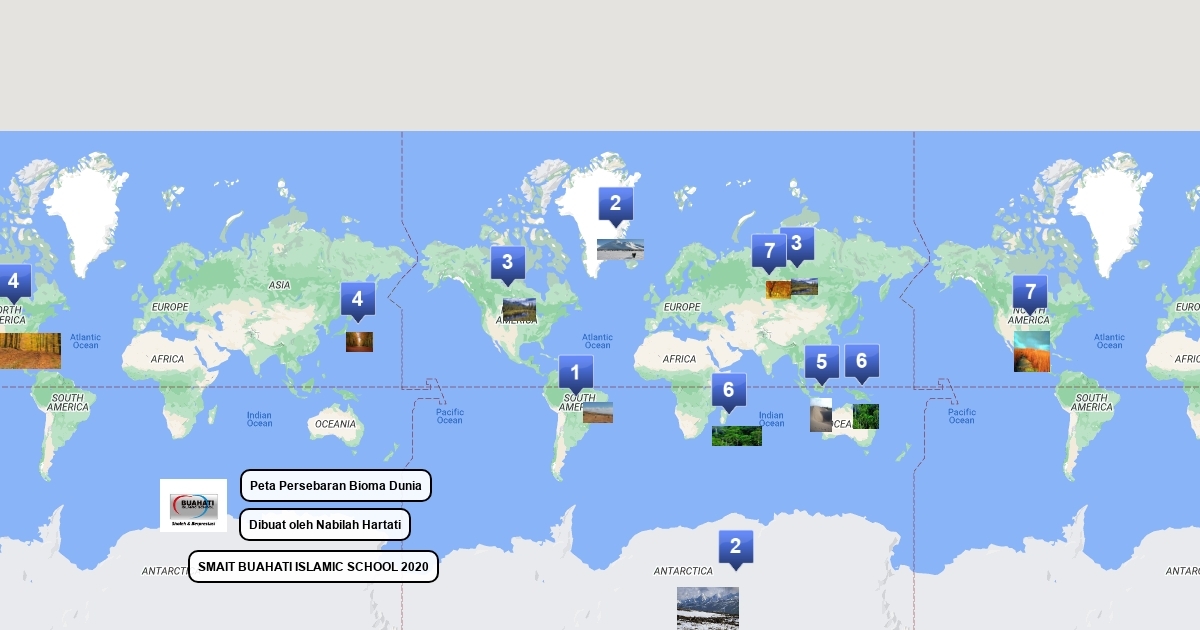The height and width of the screenshot is (630, 1200).
Task: Click marker 5 over Southeast Asia
Action: pyautogui.click(x=821, y=363)
